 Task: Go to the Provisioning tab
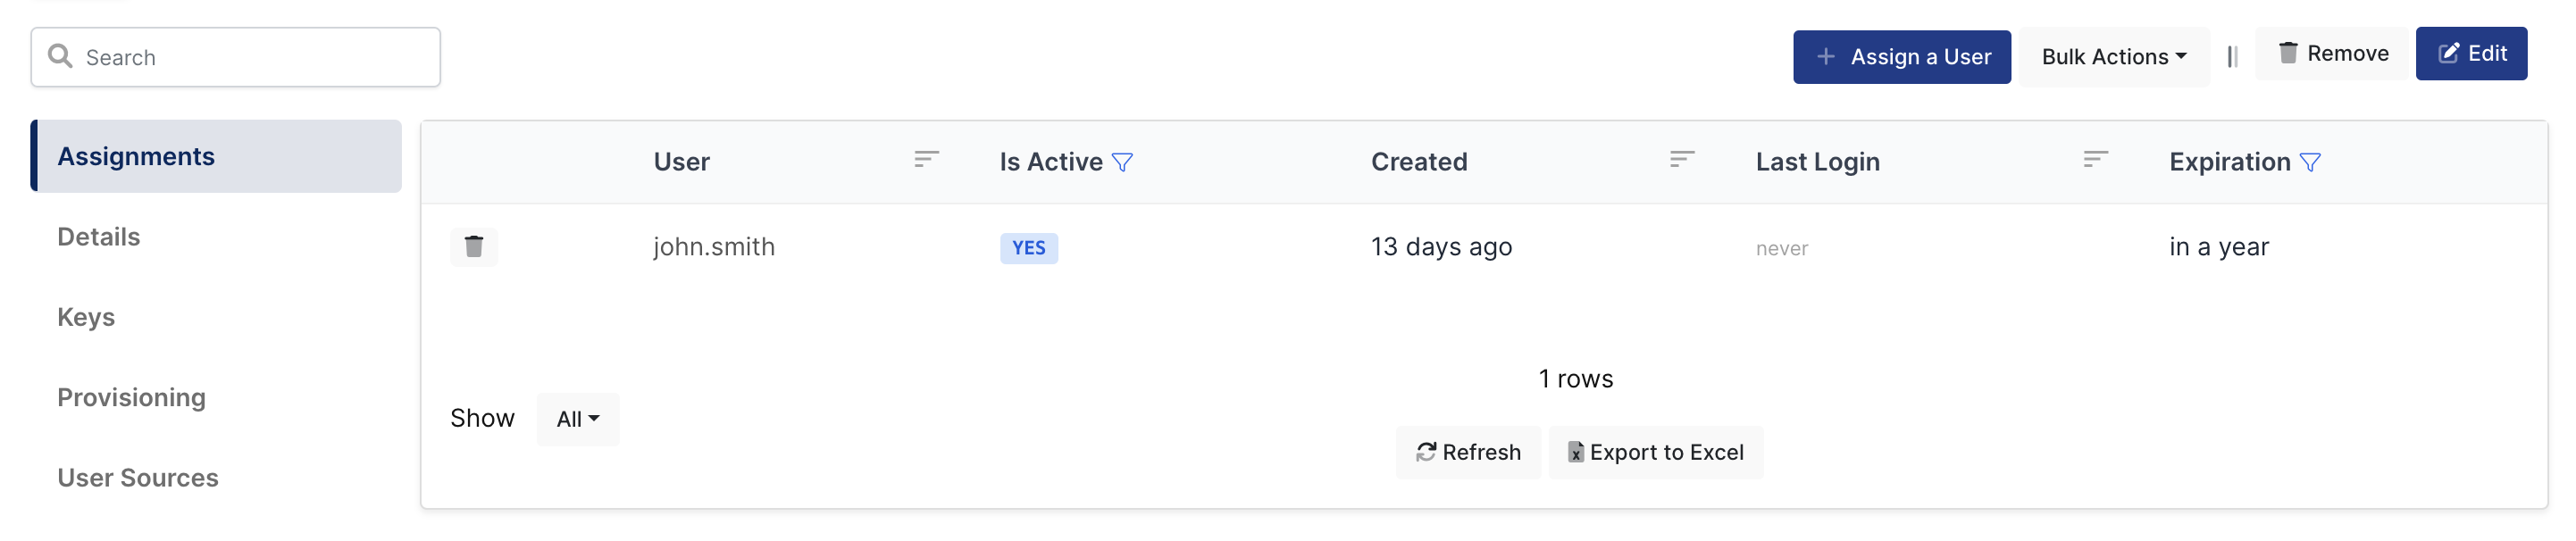(x=131, y=397)
